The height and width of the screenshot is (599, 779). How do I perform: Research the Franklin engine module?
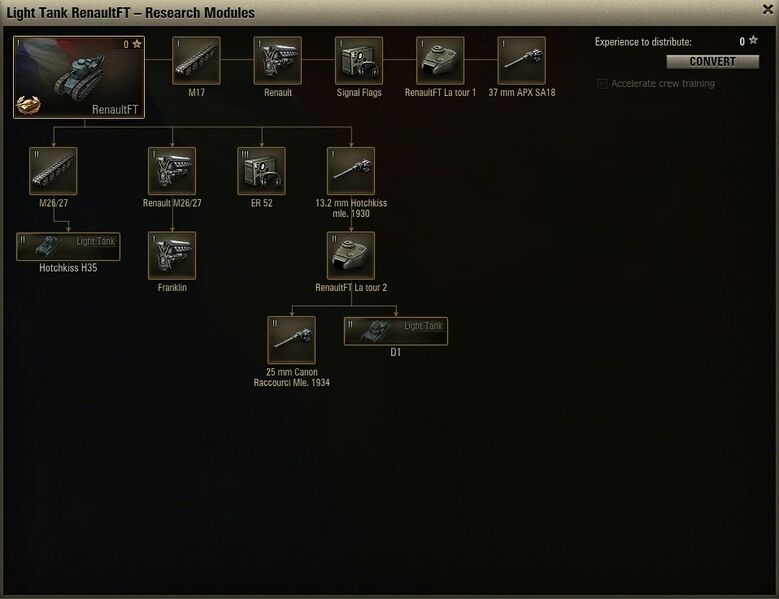pos(172,255)
